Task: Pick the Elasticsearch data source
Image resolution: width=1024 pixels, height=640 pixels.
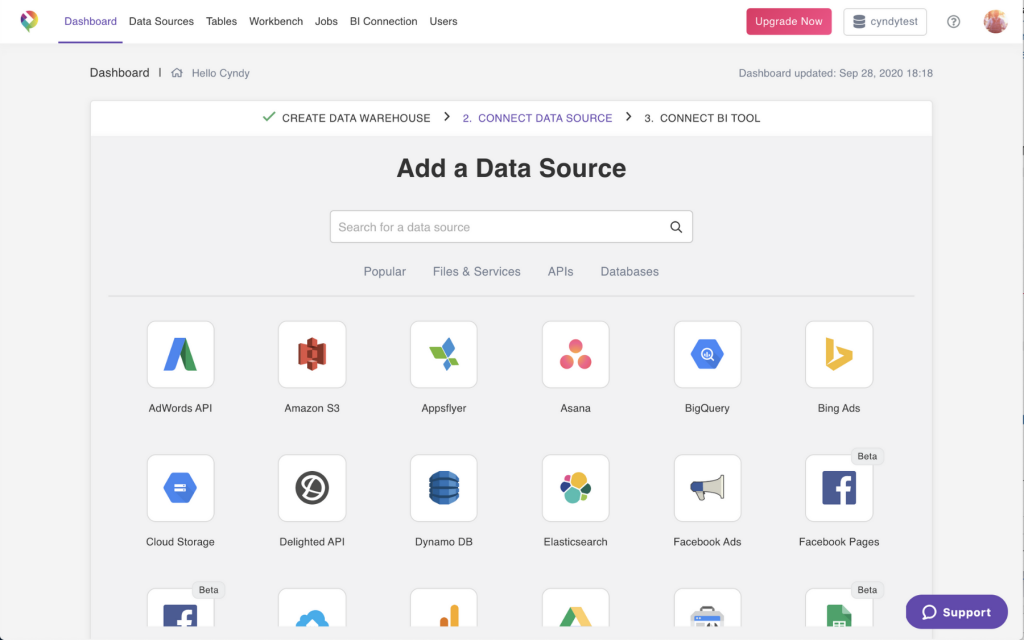Action: click(575, 488)
